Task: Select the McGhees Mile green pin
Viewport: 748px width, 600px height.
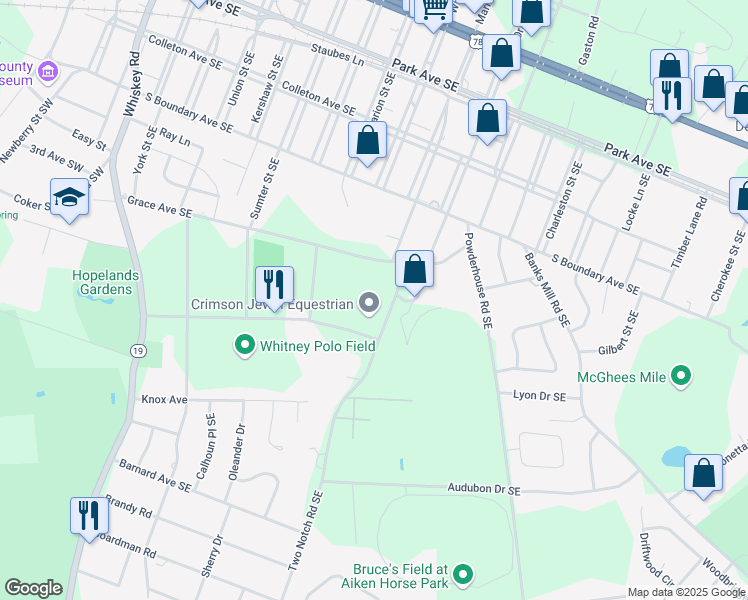Action: 682,377
